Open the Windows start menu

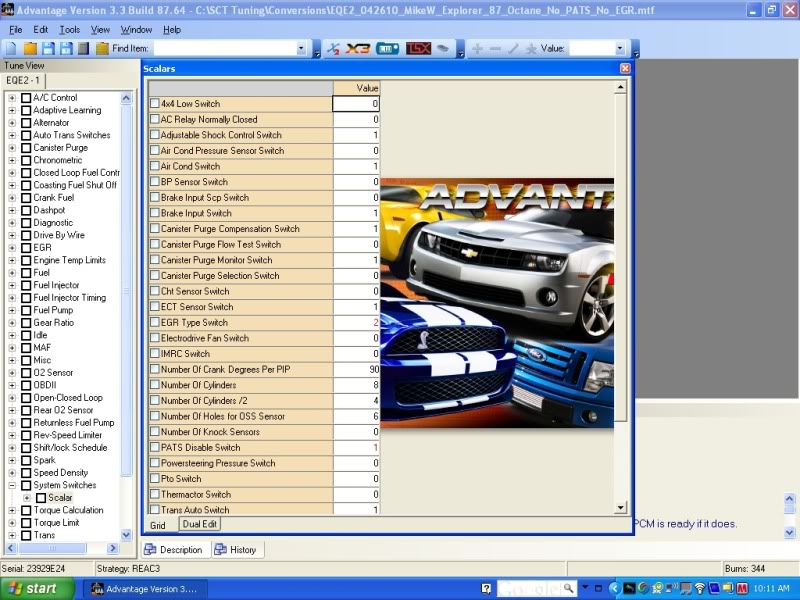pyautogui.click(x=37, y=589)
